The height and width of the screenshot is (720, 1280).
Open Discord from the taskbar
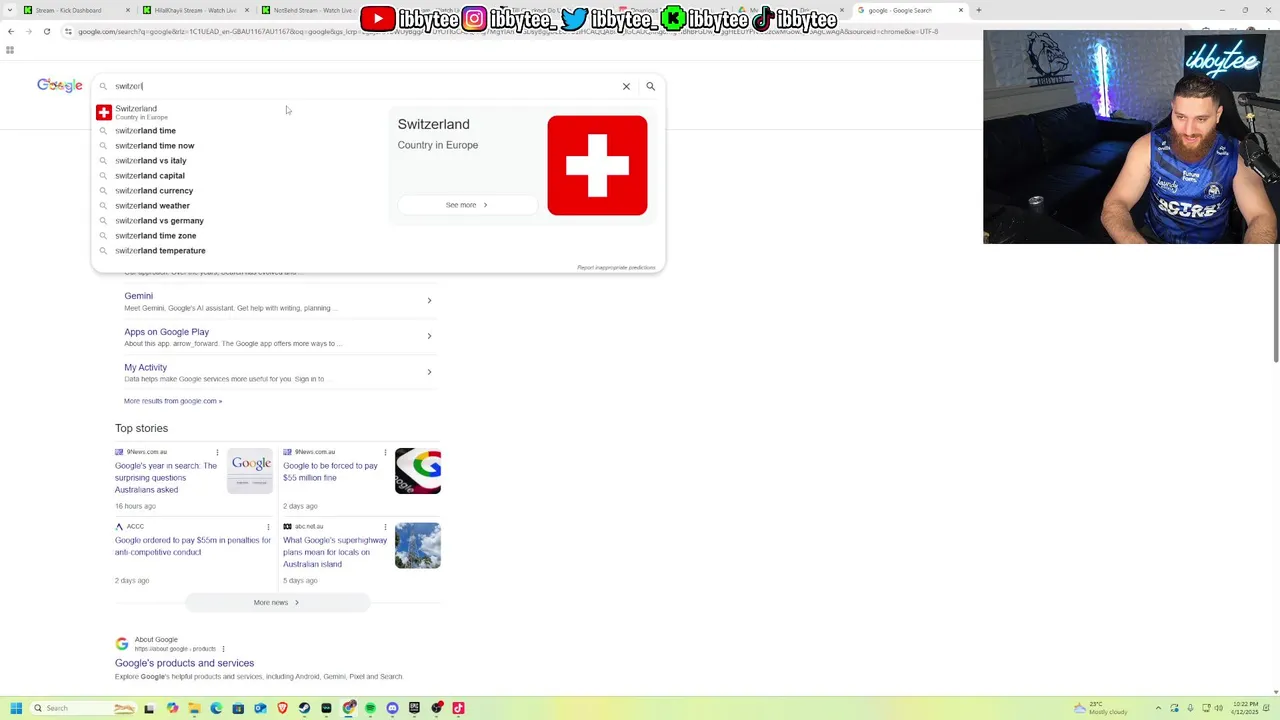click(392, 708)
